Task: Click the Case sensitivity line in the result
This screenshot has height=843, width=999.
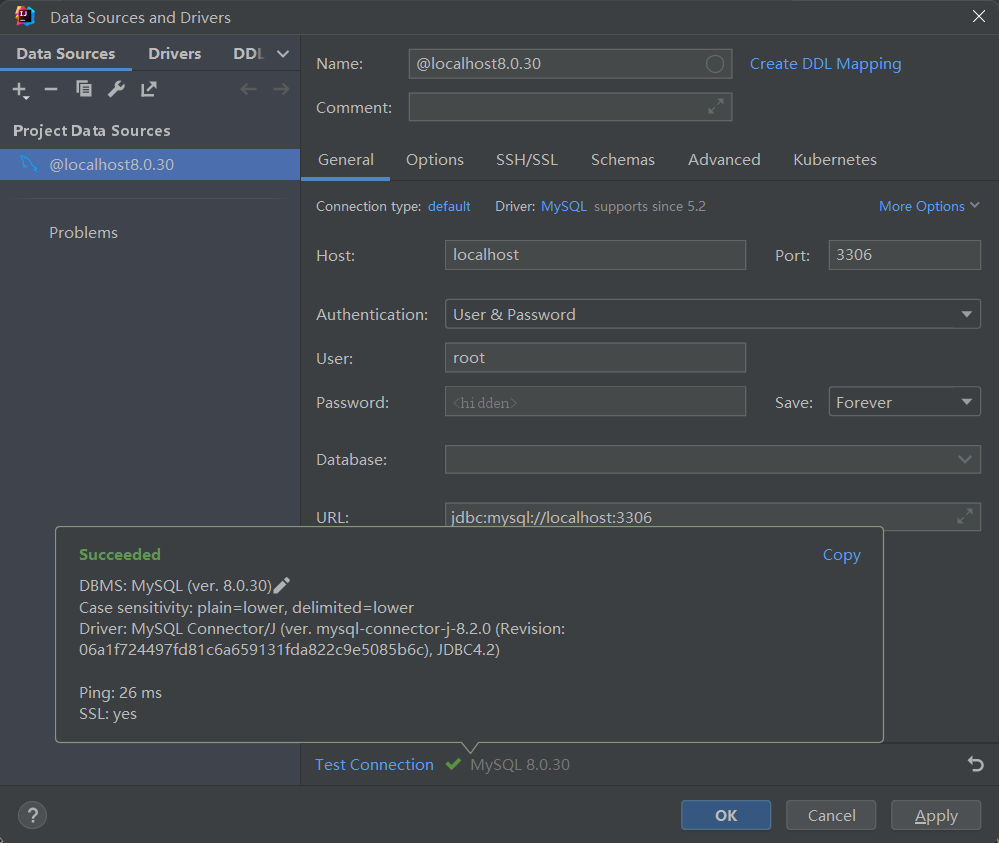Action: click(247, 607)
